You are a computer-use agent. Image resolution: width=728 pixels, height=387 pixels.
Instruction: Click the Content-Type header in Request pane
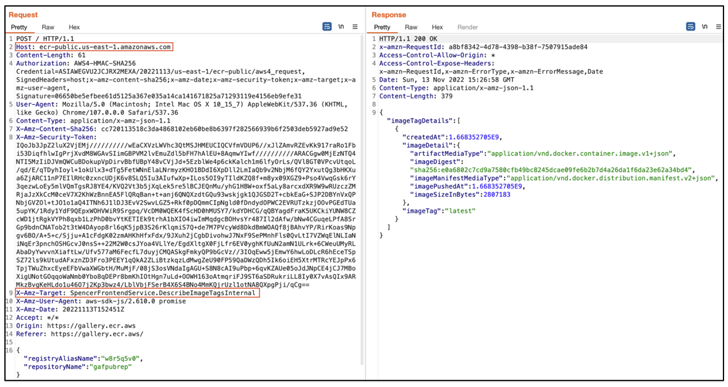click(x=93, y=121)
